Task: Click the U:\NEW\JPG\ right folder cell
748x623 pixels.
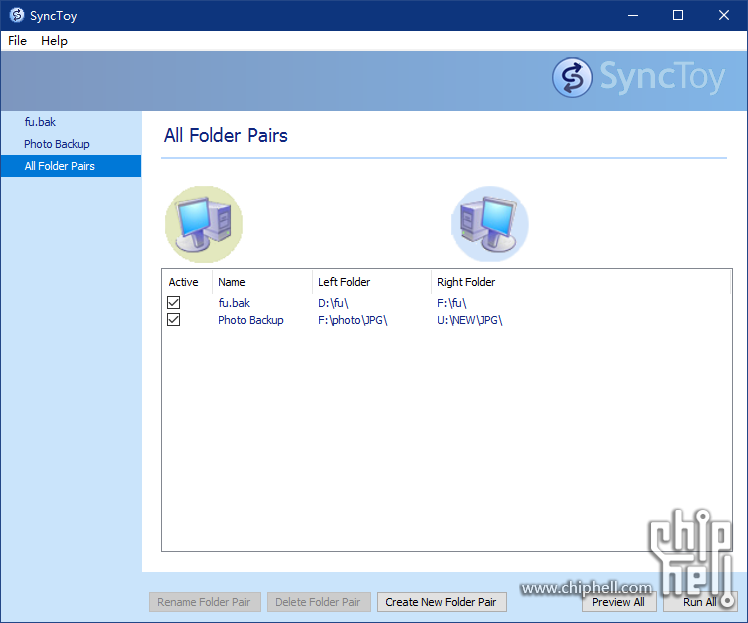Action: 470,320
